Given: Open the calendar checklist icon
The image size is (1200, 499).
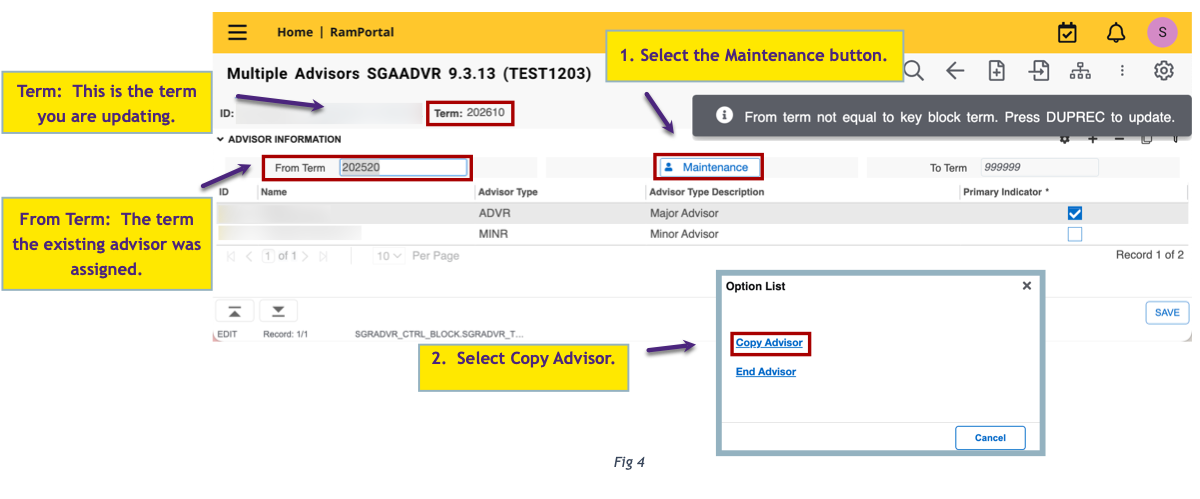Looking at the screenshot, I should pyautogui.click(x=1067, y=33).
